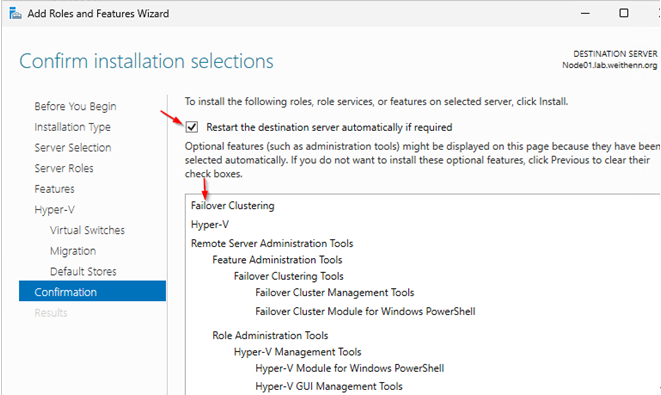Minimize the Add Roles and Features Wizard

tap(585, 13)
